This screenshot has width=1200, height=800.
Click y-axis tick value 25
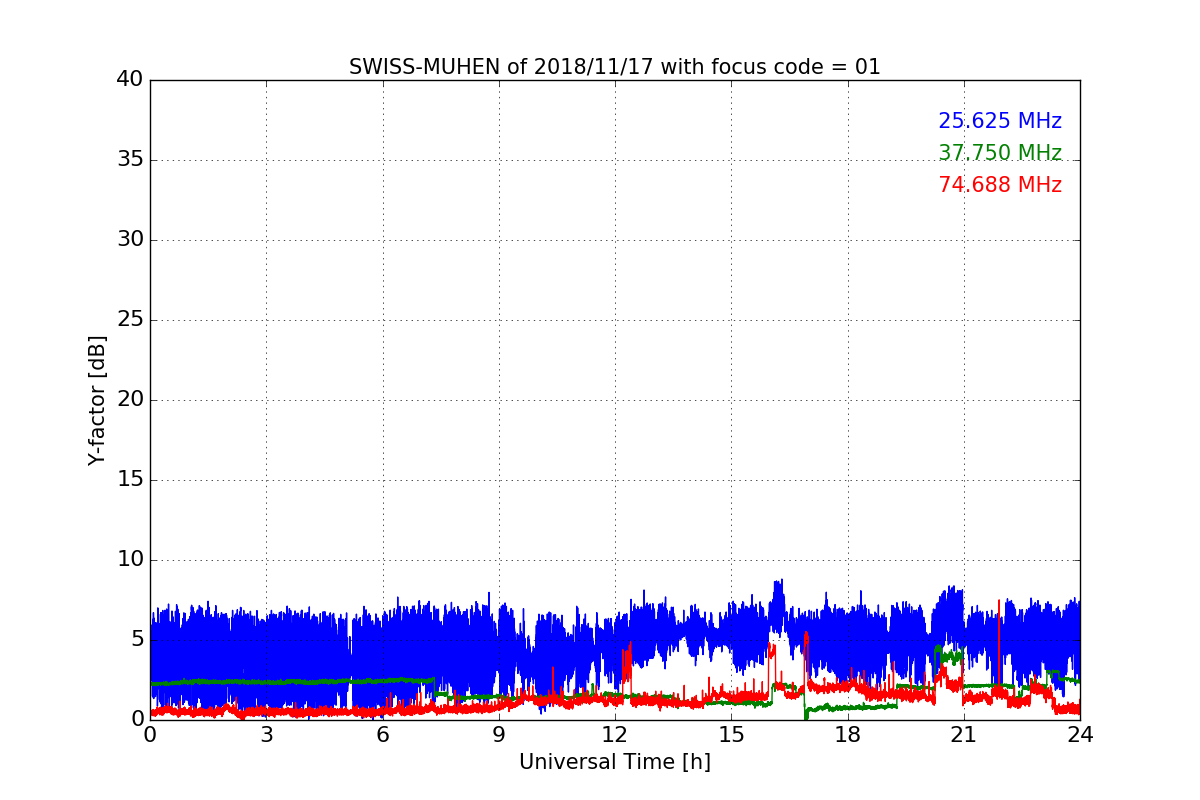click(129, 319)
